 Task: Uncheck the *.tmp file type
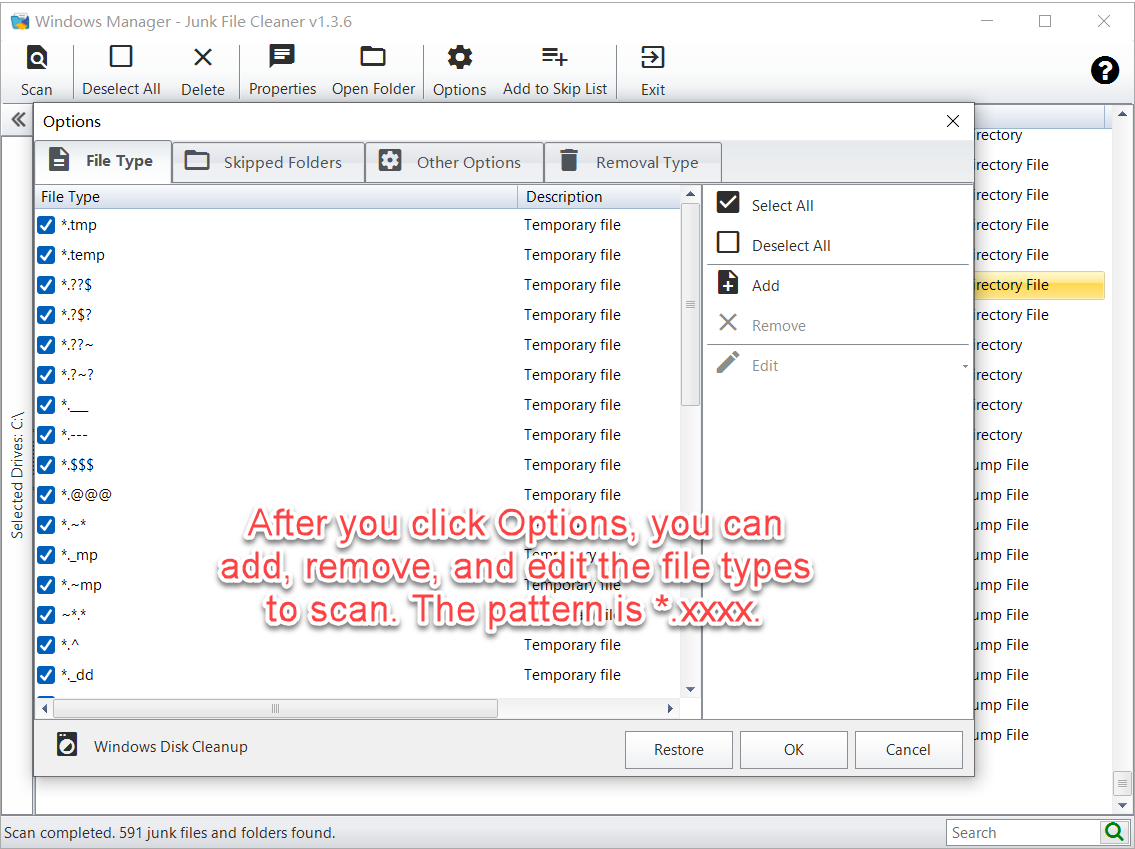(46, 225)
